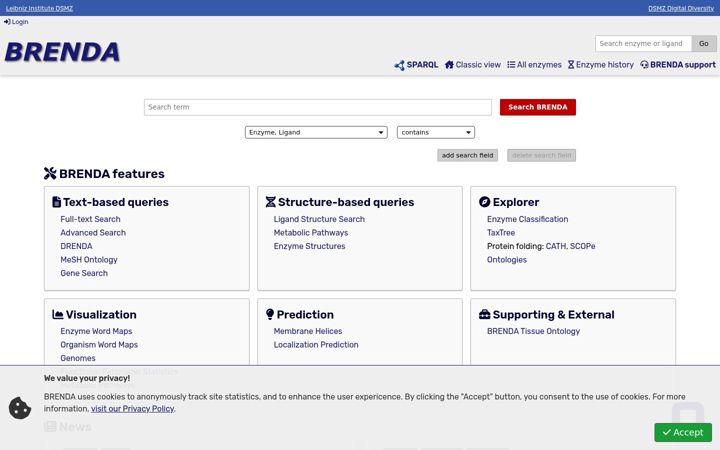
Task: Open the Enzyme, Ligand dropdown
Action: point(316,132)
